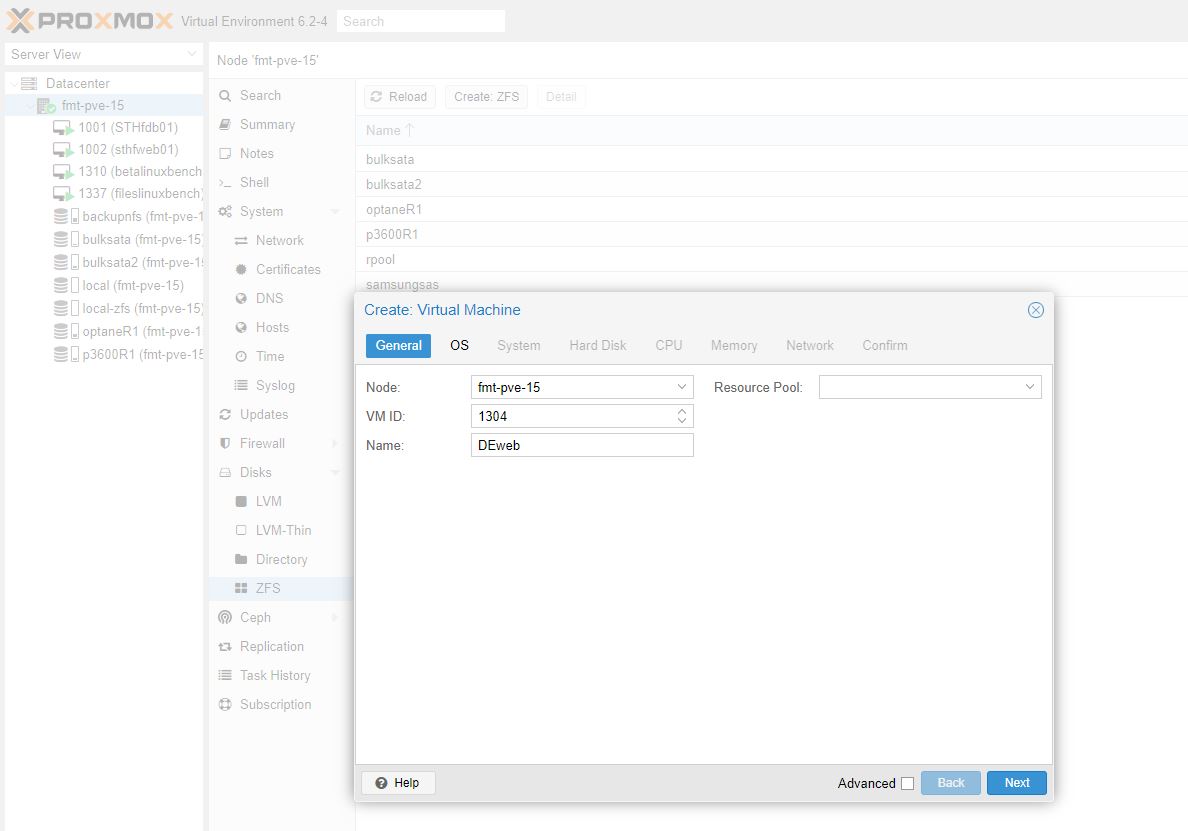Open the Server View selector
Viewport: 1188px width, 831px height.
point(103,54)
